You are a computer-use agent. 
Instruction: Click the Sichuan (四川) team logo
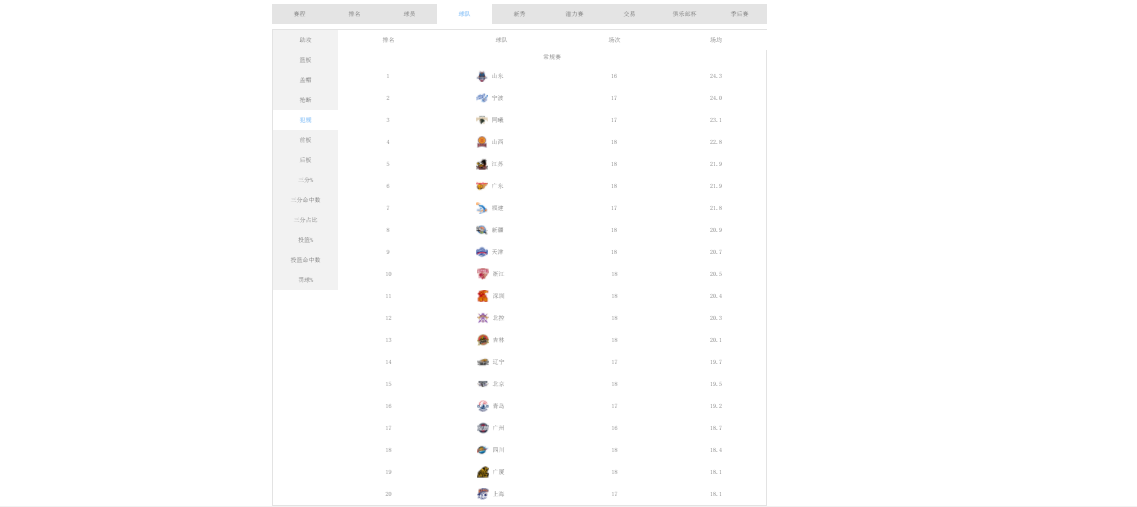coord(483,450)
